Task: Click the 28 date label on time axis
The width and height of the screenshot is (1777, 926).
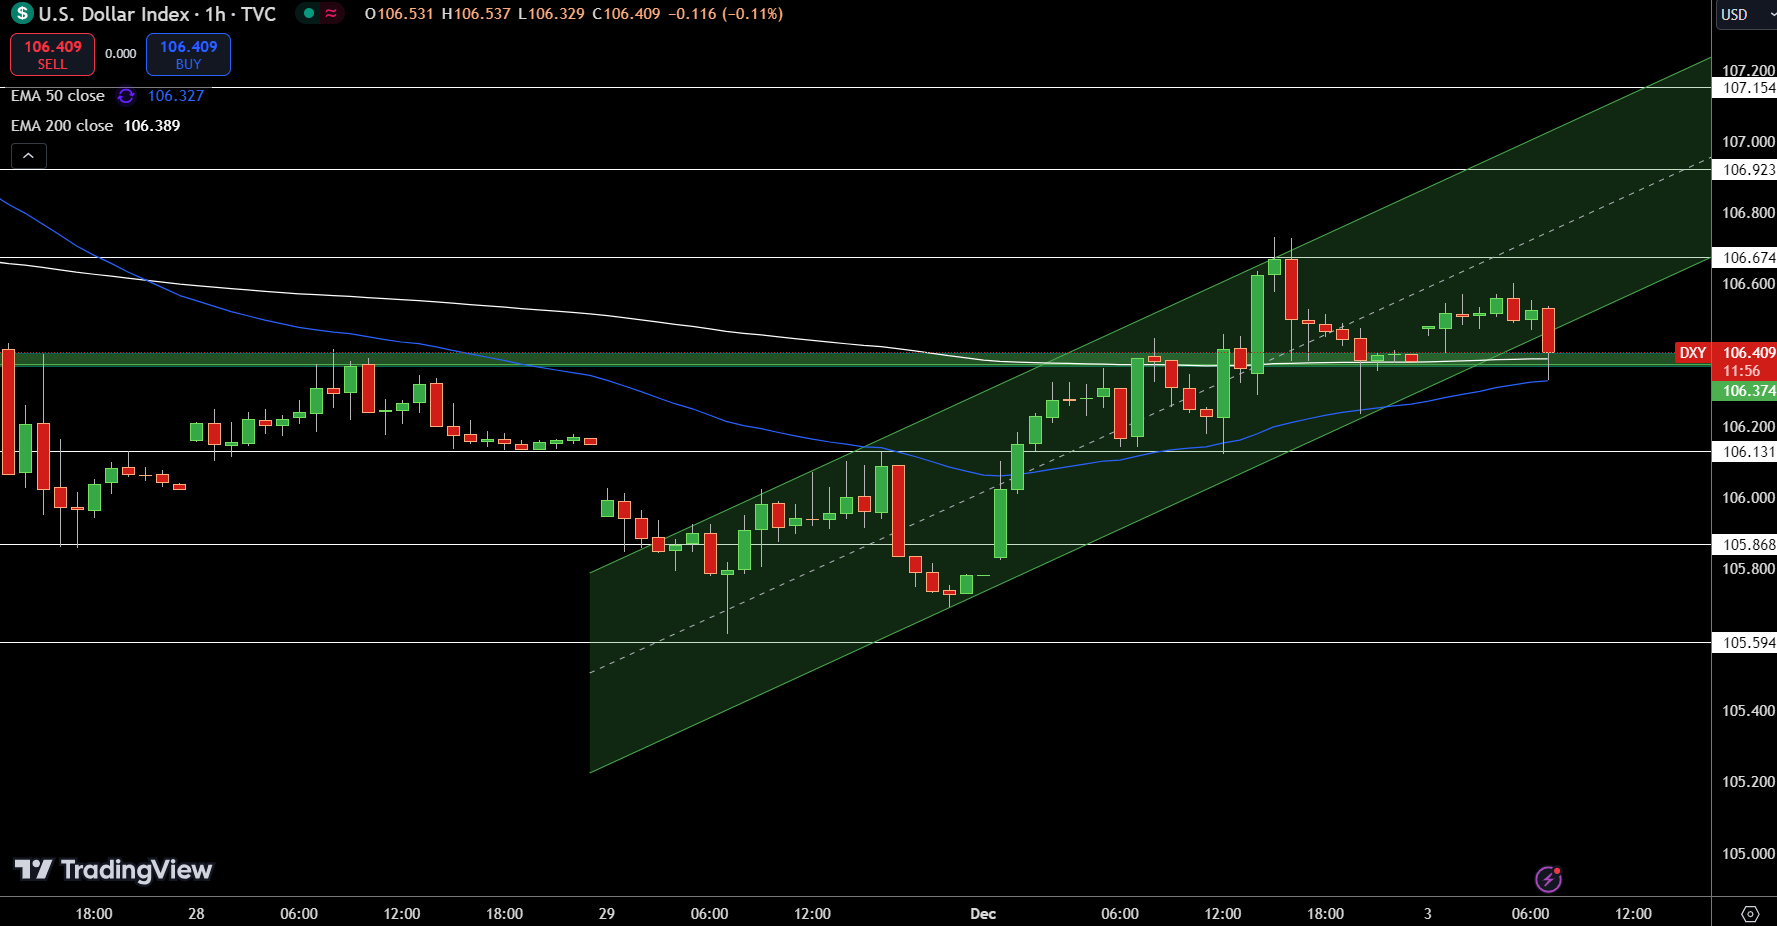Action: 196,914
